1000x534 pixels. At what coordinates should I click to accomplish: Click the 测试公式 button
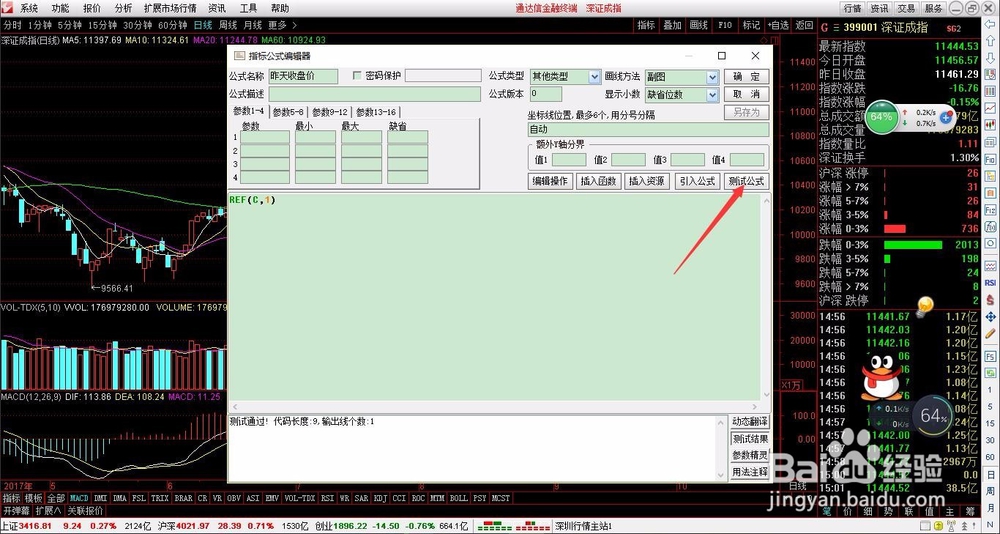point(746,181)
